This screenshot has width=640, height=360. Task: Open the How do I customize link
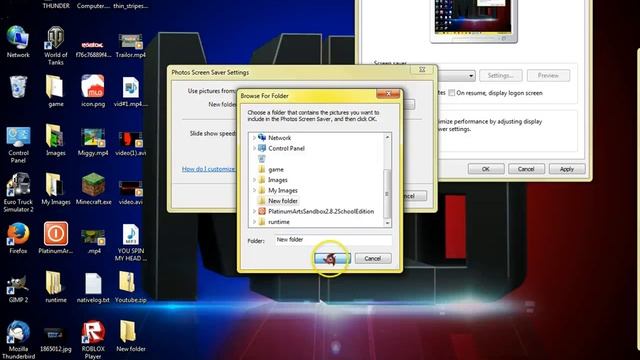pos(209,169)
